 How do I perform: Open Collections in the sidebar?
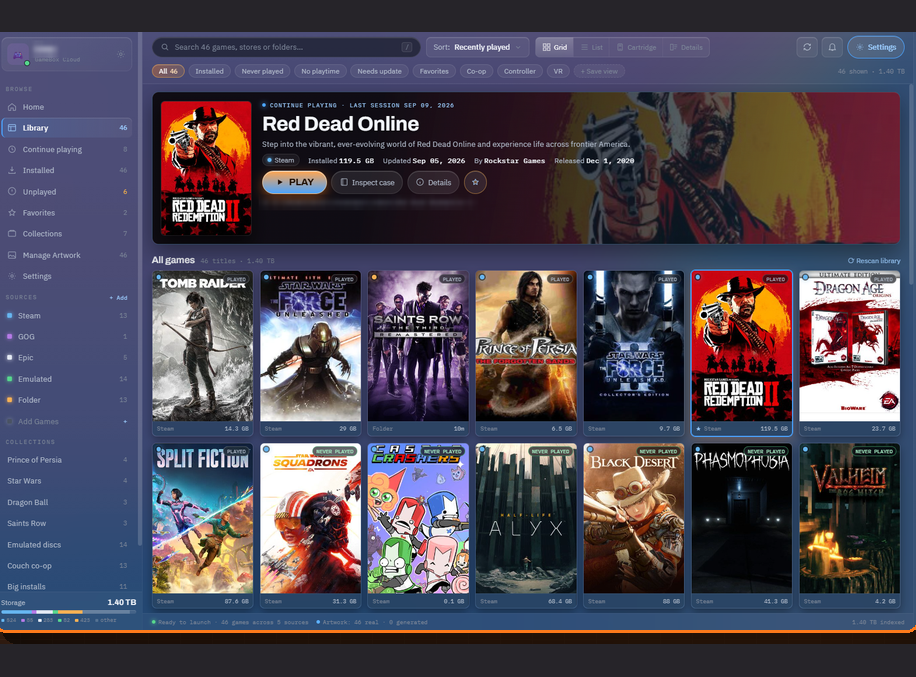tap(67, 234)
